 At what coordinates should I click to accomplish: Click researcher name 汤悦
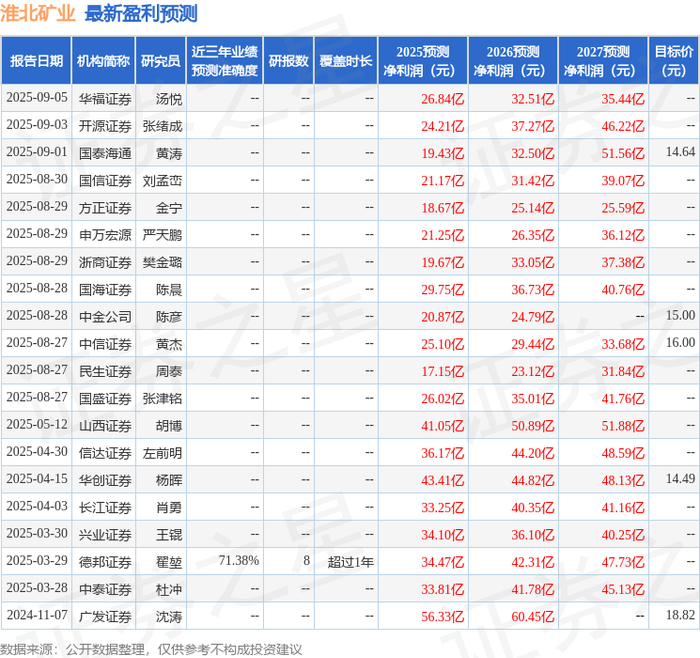(x=169, y=99)
